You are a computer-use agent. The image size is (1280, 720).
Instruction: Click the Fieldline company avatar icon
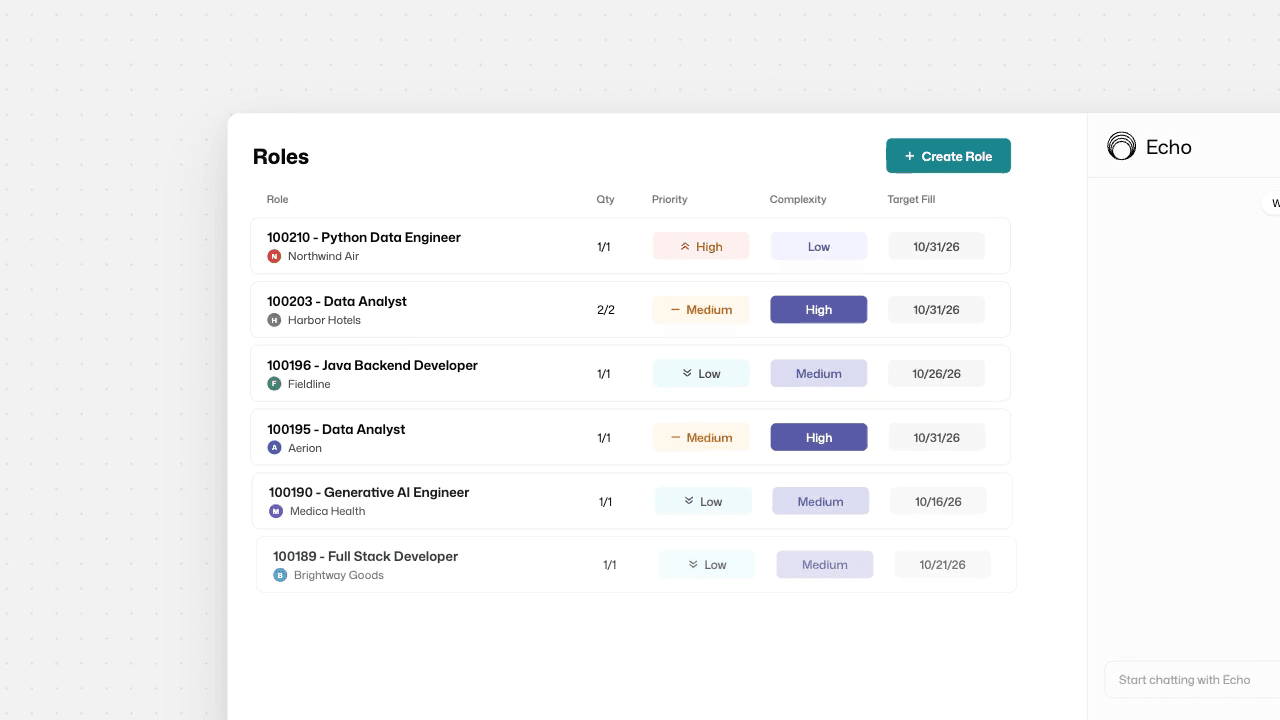(274, 384)
